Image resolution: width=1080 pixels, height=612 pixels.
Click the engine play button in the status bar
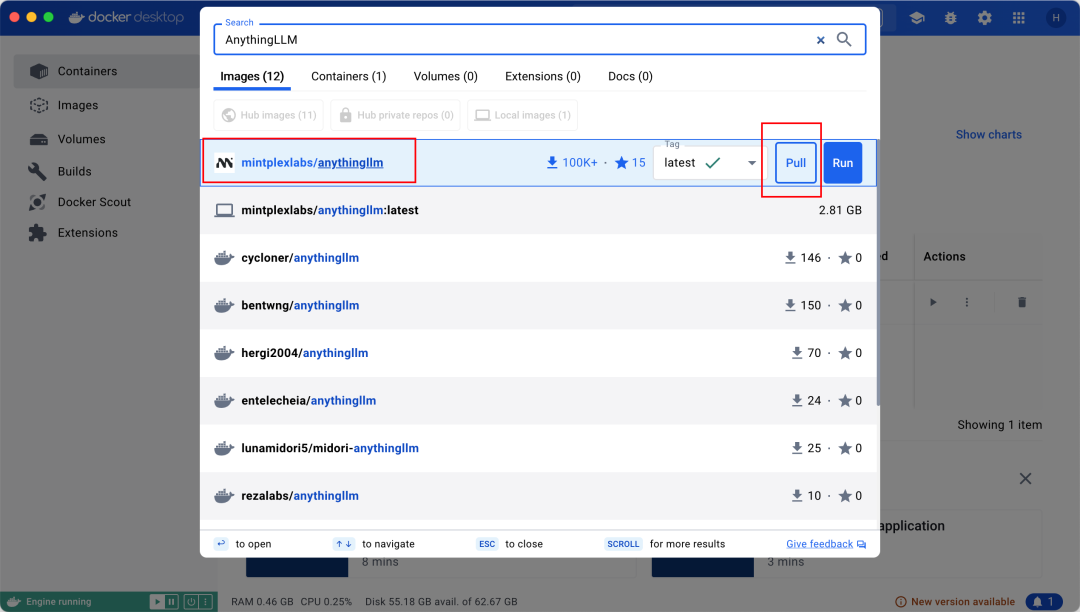(157, 602)
